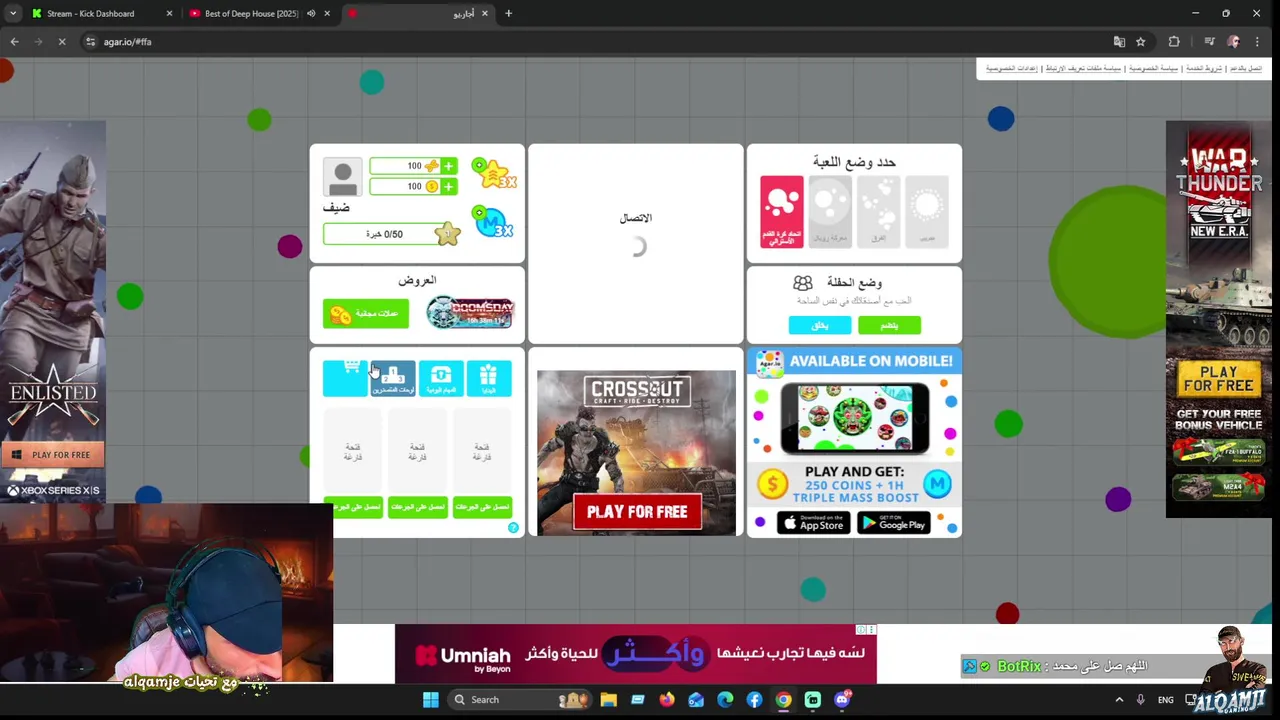Click the 0/50 experience progress bar
This screenshot has height=720, width=1280.
[384, 234]
